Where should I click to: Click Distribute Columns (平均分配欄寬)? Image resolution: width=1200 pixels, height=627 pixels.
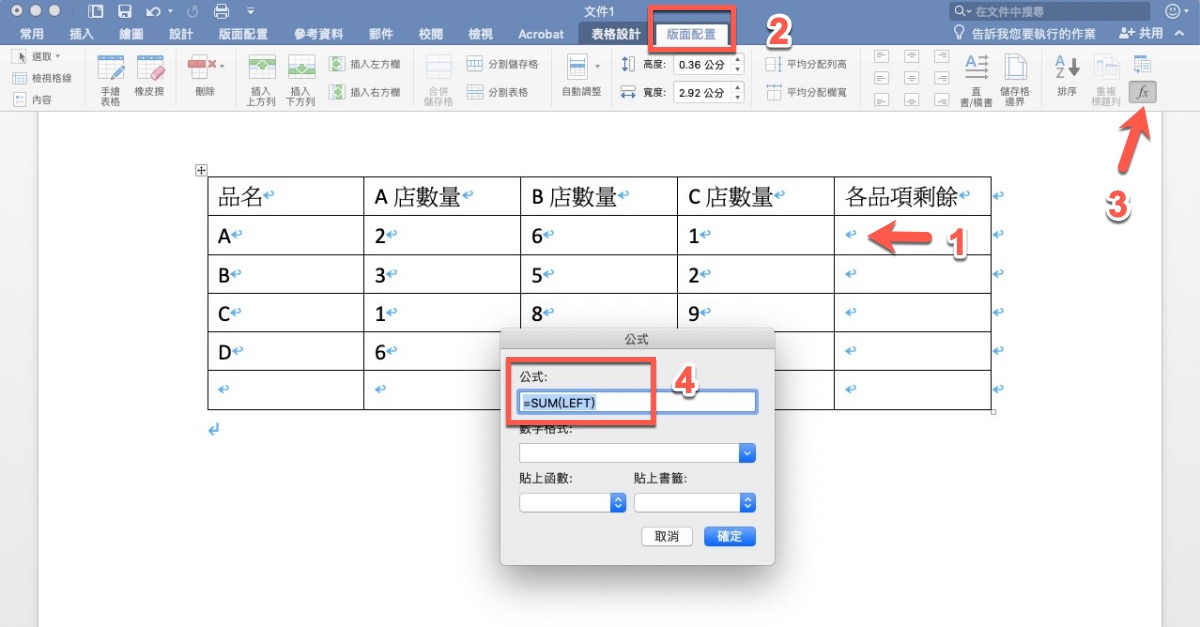[x=806, y=92]
